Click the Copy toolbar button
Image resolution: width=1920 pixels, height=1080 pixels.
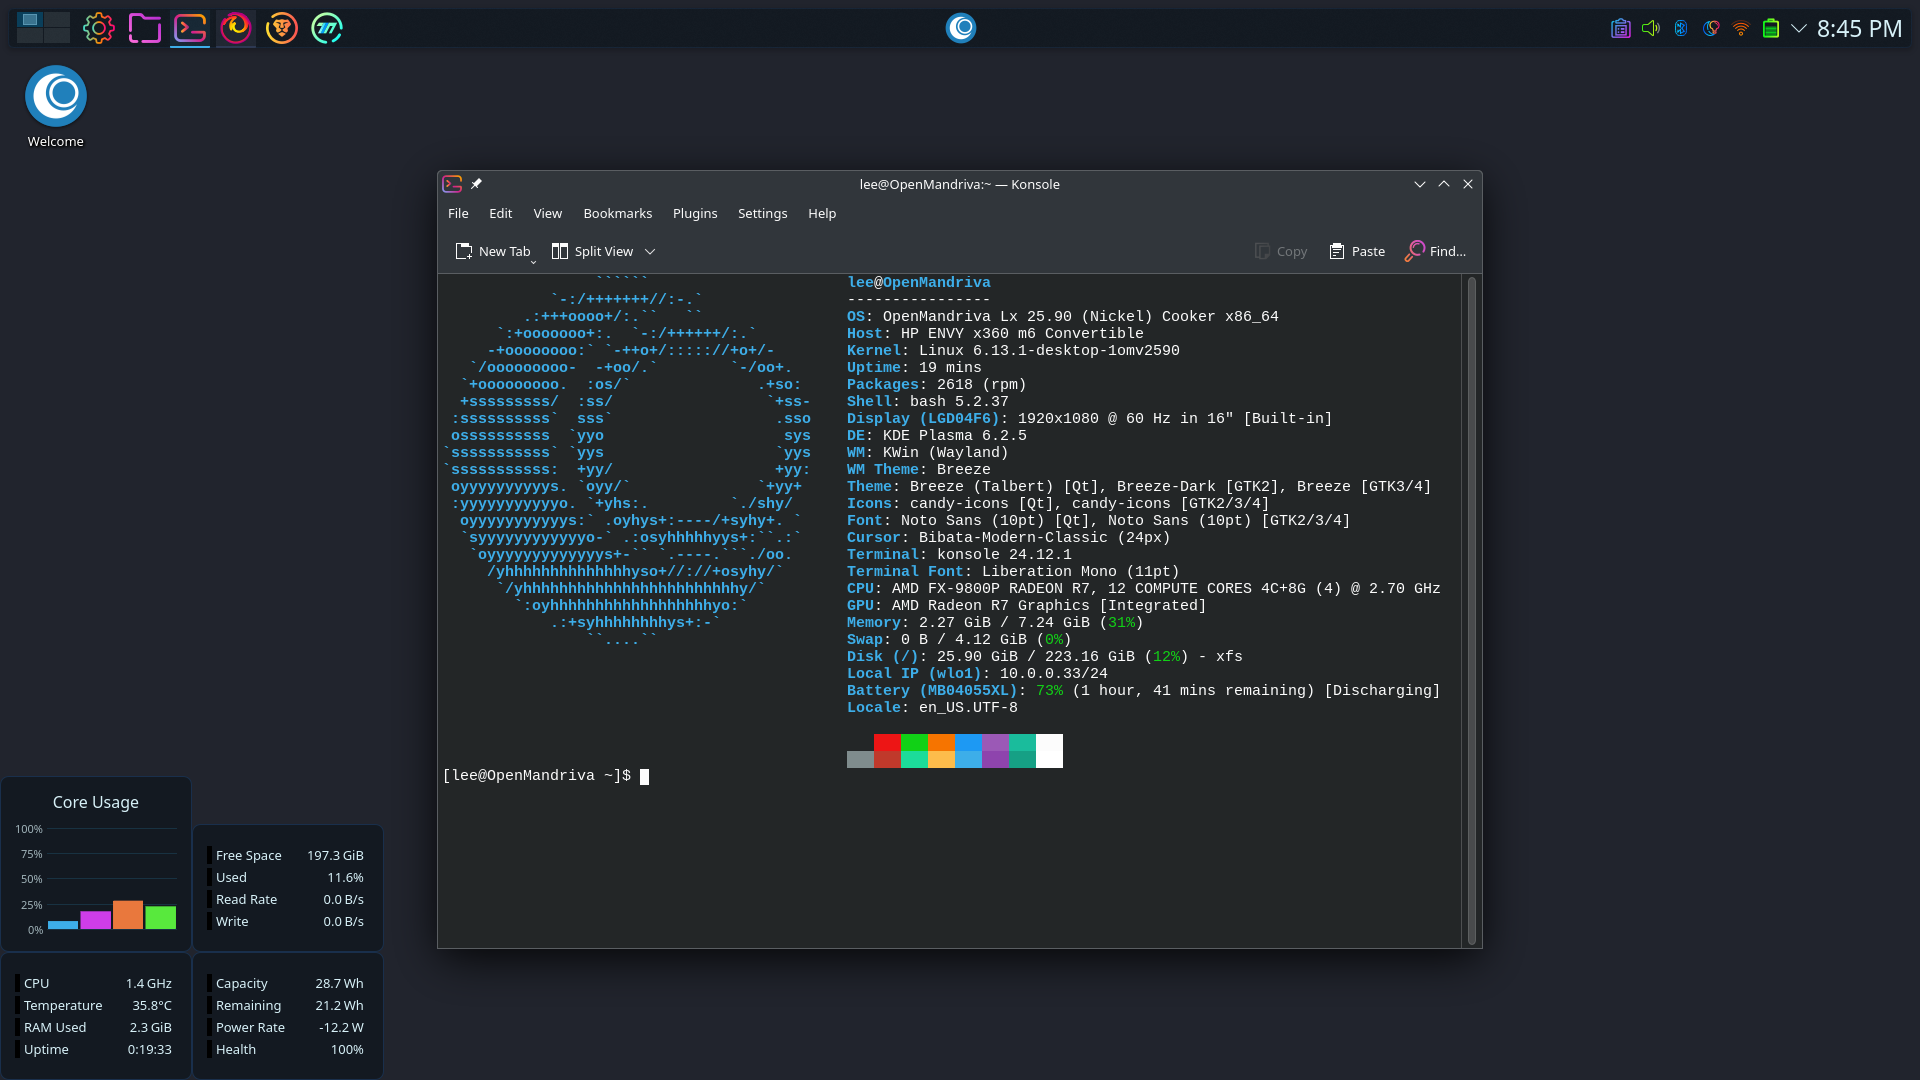pos(1281,251)
